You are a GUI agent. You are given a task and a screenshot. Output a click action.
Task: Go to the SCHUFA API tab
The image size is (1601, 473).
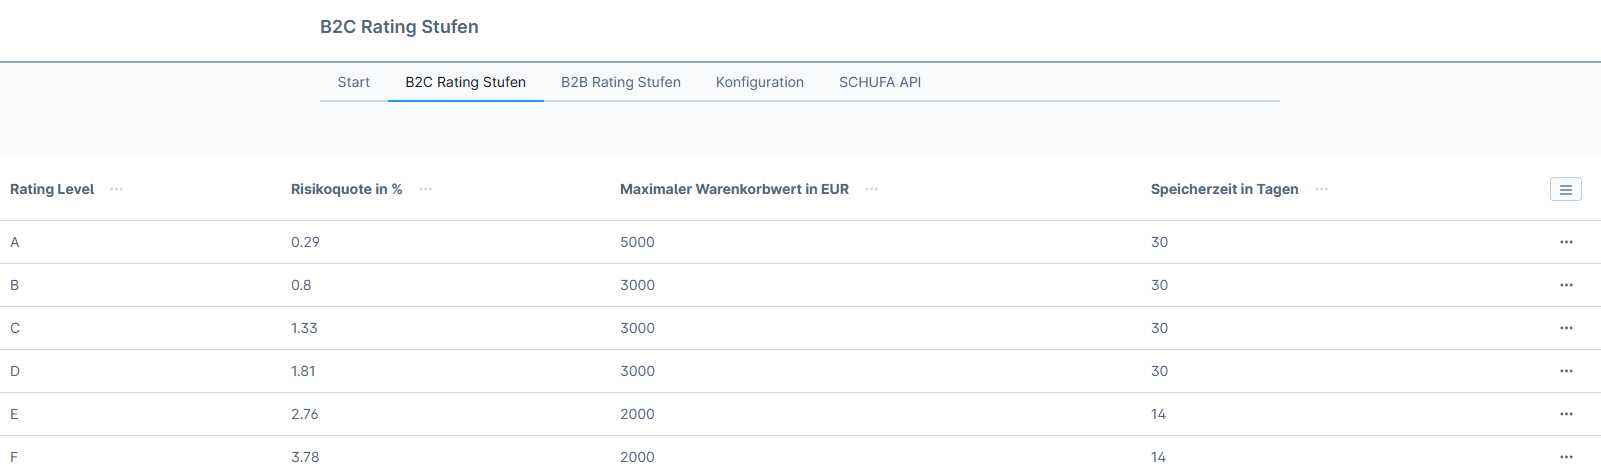879,82
